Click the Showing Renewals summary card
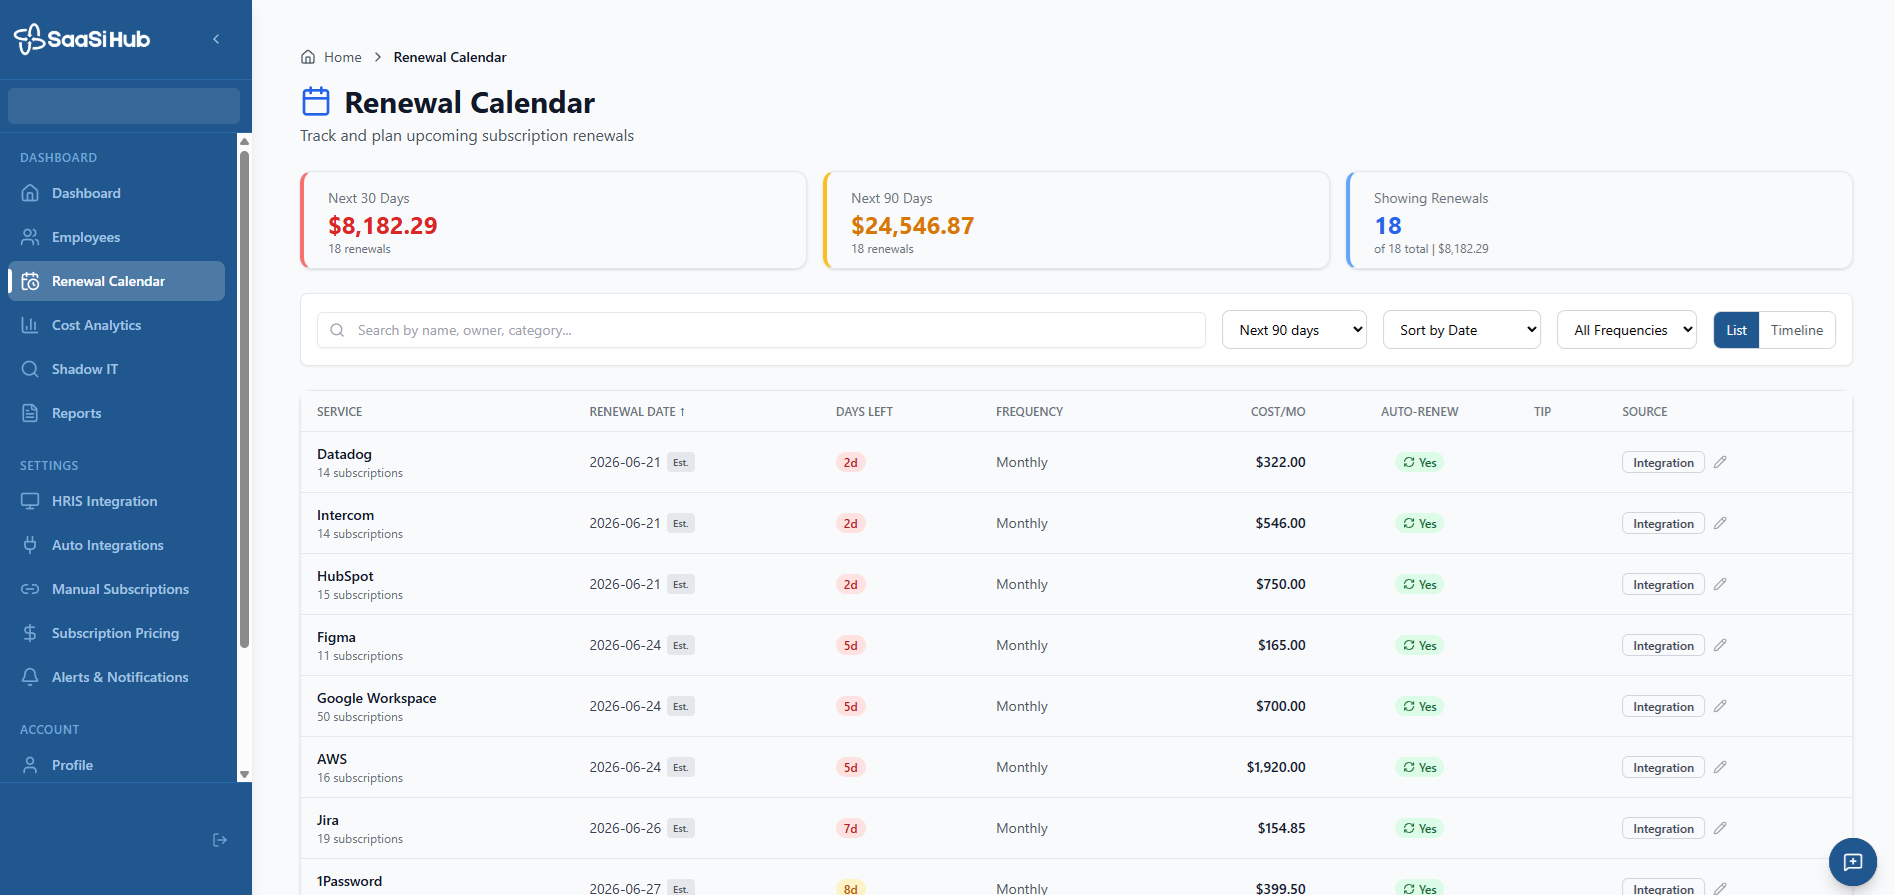This screenshot has height=895, width=1895. tap(1599, 220)
